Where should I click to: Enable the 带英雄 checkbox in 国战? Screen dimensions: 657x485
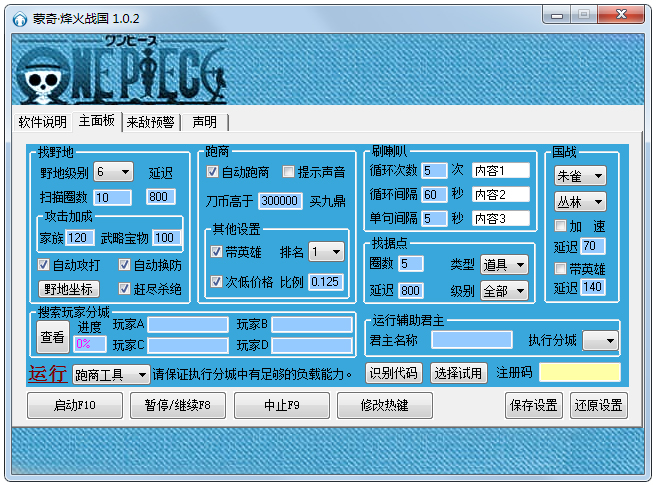[560, 268]
